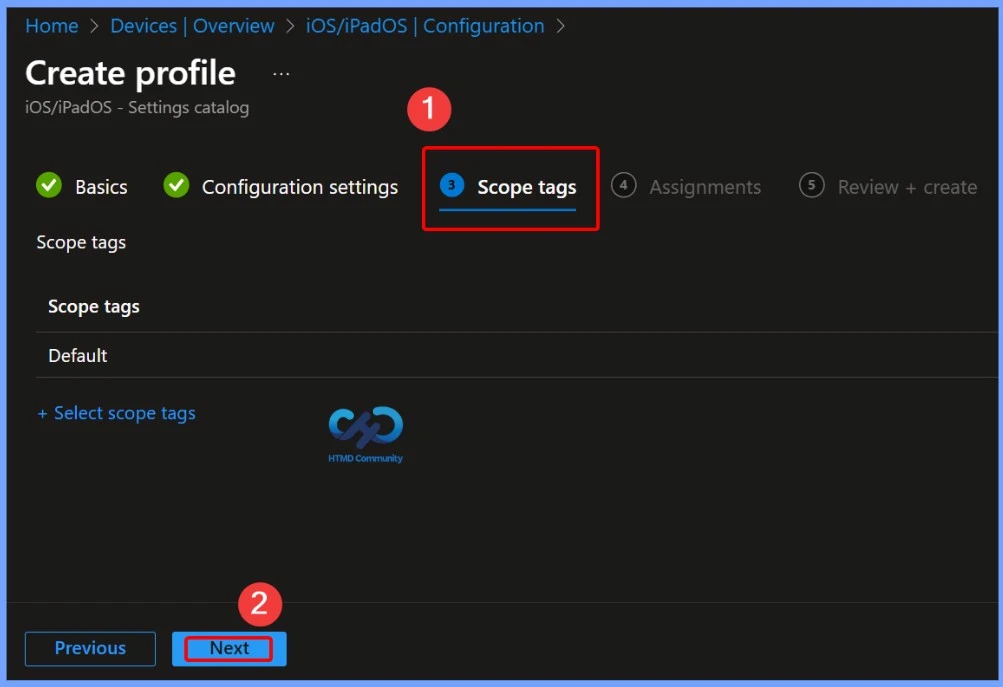Open Select scope tags
Image resolution: width=1003 pixels, height=687 pixels.
click(x=116, y=412)
